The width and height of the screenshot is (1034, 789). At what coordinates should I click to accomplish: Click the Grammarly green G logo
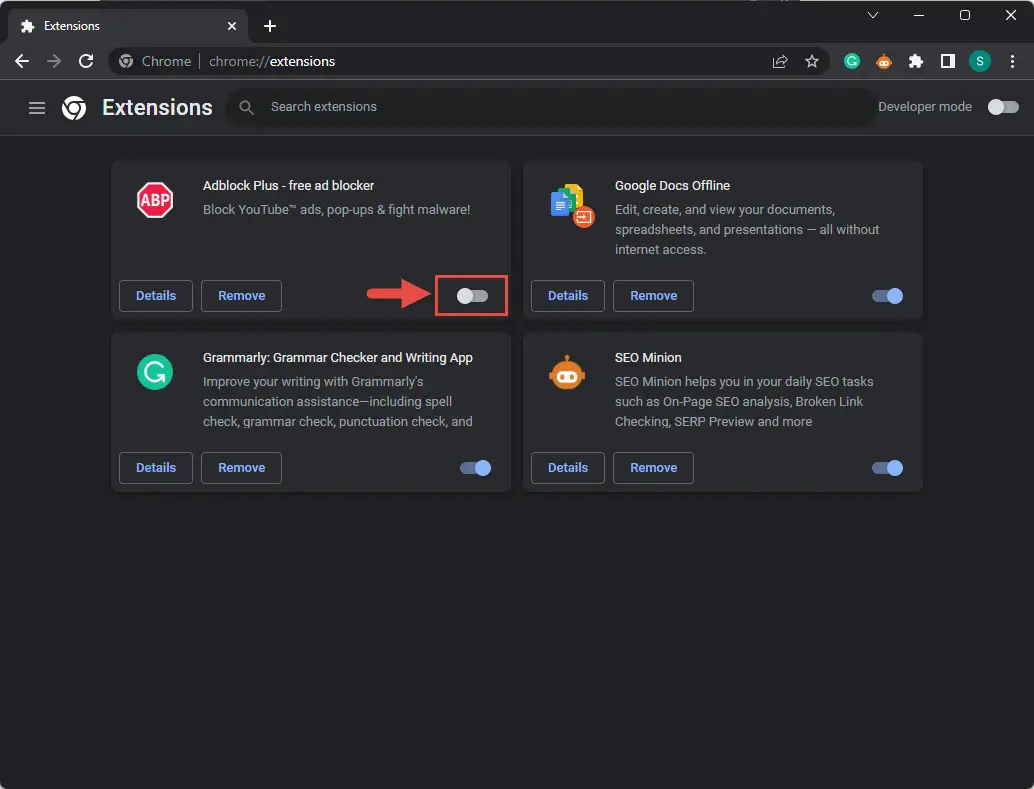pos(155,372)
